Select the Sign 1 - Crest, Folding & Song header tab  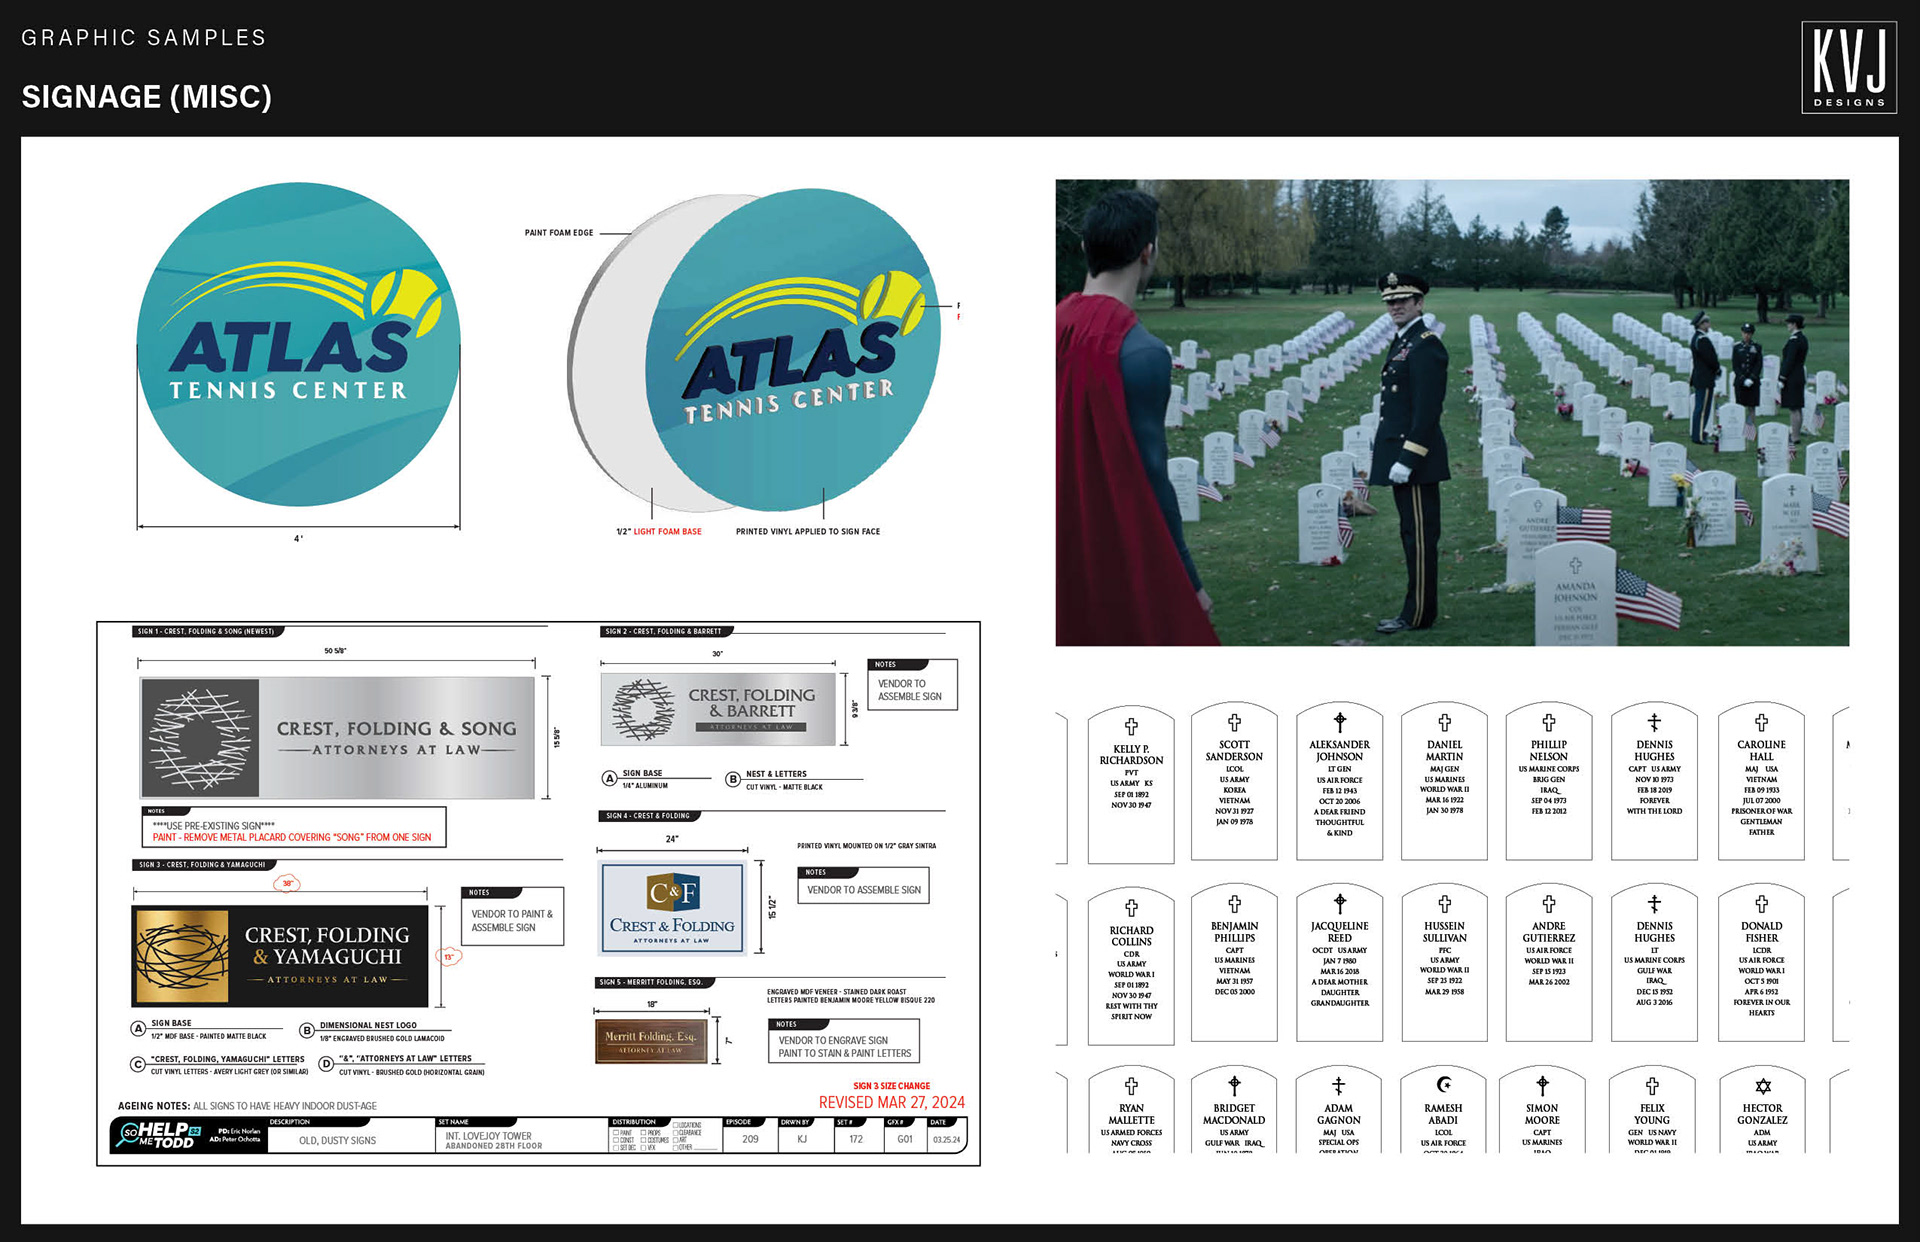point(207,631)
